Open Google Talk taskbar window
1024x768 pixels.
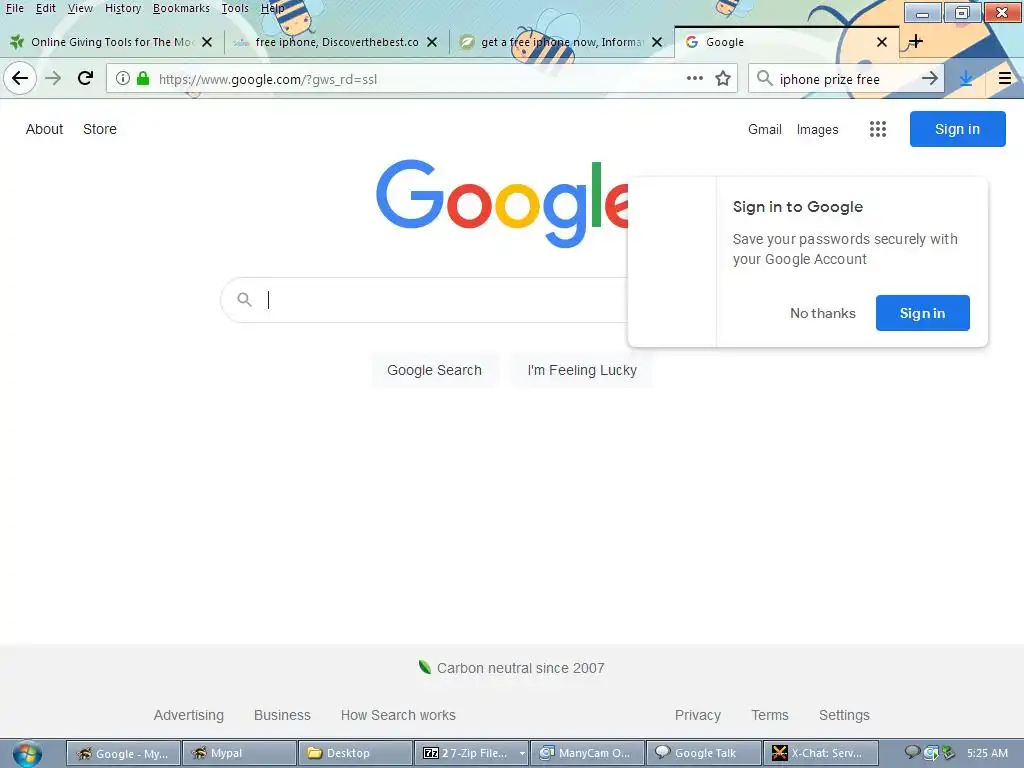pos(703,753)
